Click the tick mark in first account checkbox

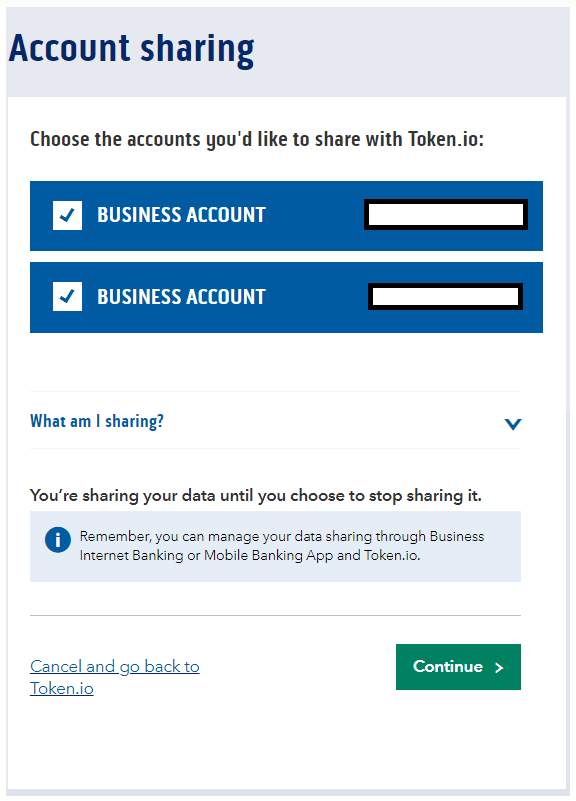(67, 215)
